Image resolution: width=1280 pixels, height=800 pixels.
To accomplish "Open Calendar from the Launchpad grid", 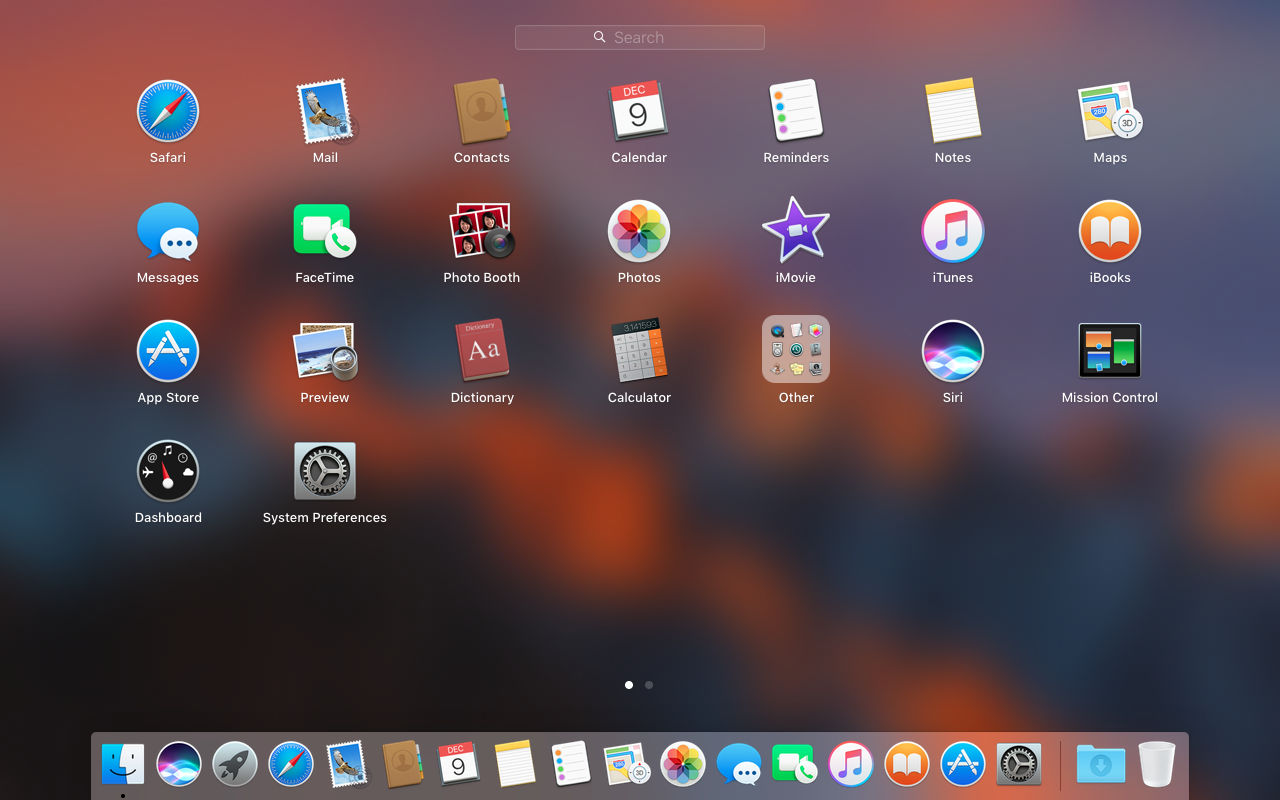I will click(639, 111).
